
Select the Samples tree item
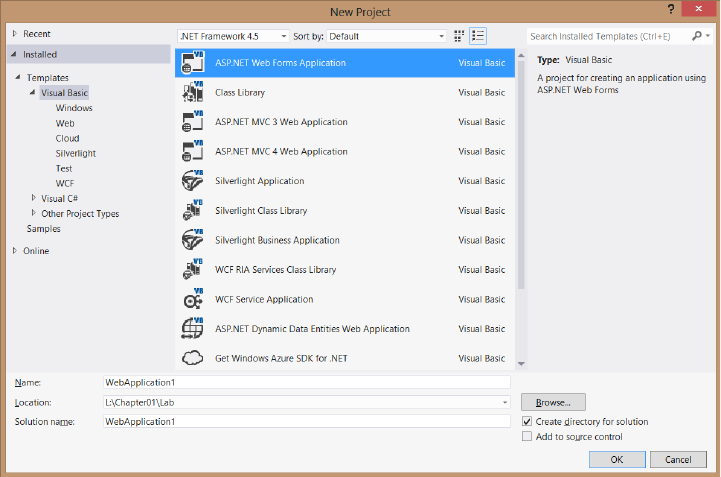click(x=43, y=229)
